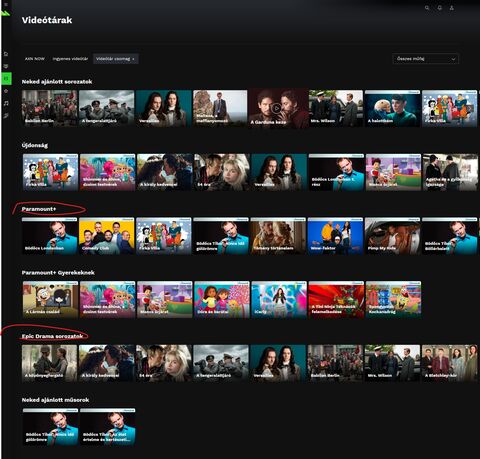
Task: Select the highlighted green video library sidebar icon
Action: (x=6, y=78)
